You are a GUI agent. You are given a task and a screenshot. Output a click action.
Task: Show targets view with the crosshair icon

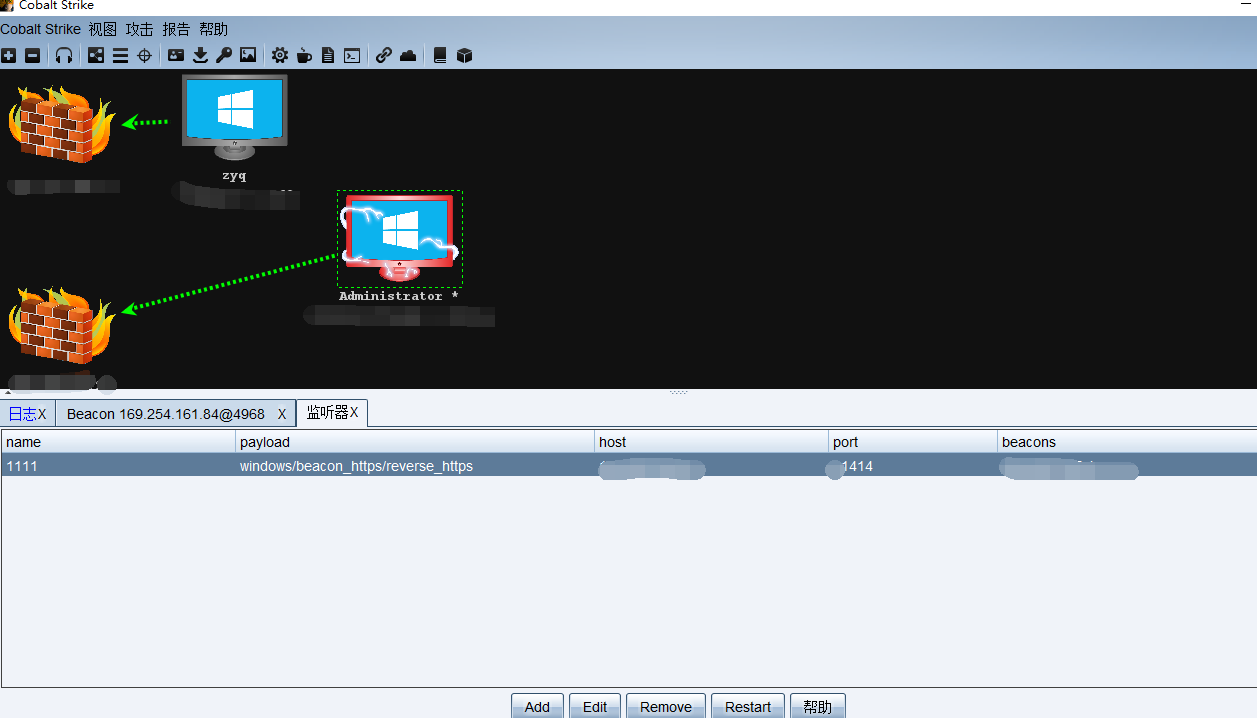coord(144,56)
